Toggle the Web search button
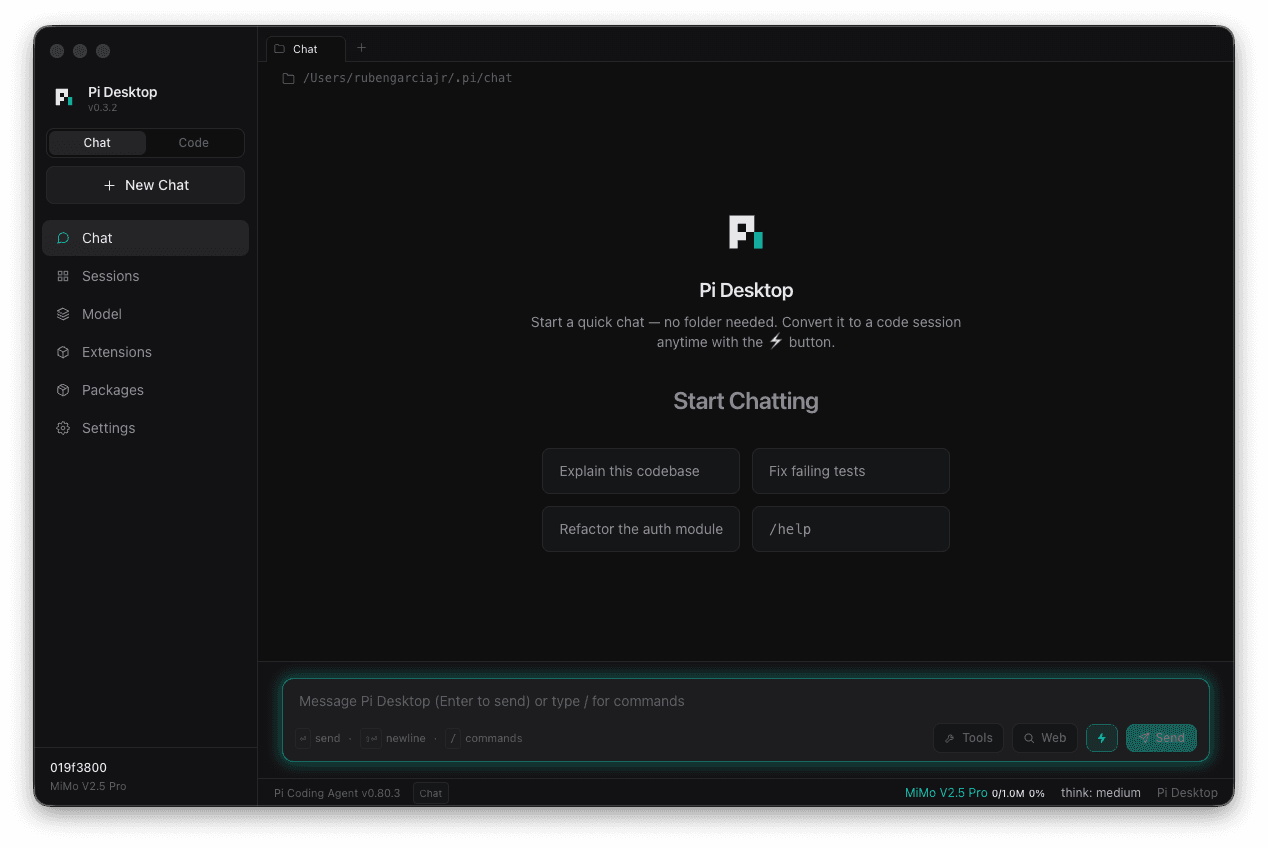This screenshot has width=1268, height=848. pos(1045,738)
